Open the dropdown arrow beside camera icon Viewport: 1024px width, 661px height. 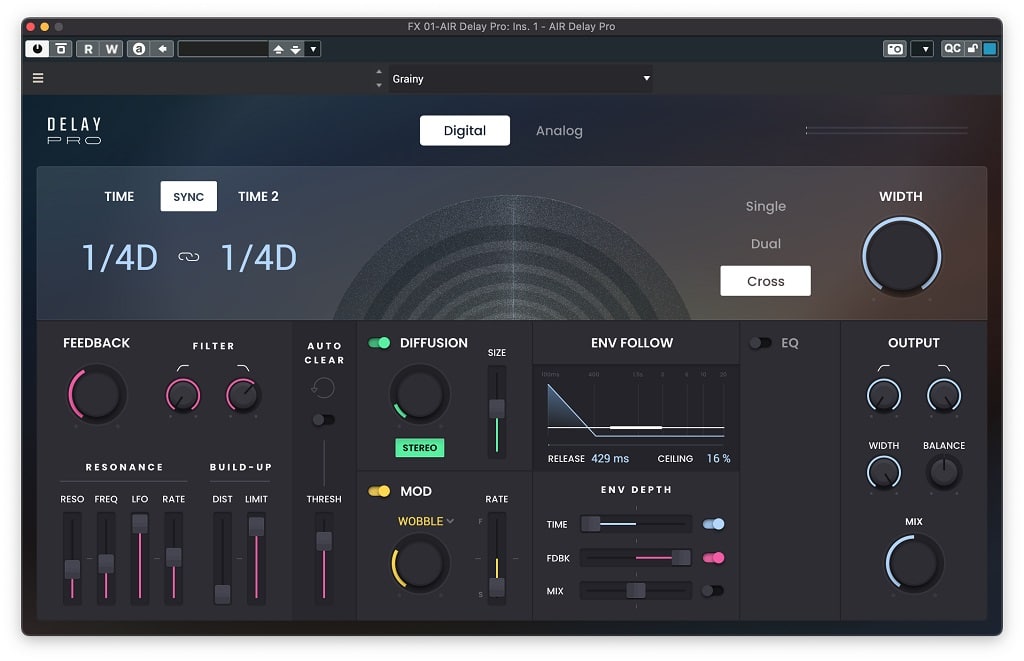click(923, 49)
